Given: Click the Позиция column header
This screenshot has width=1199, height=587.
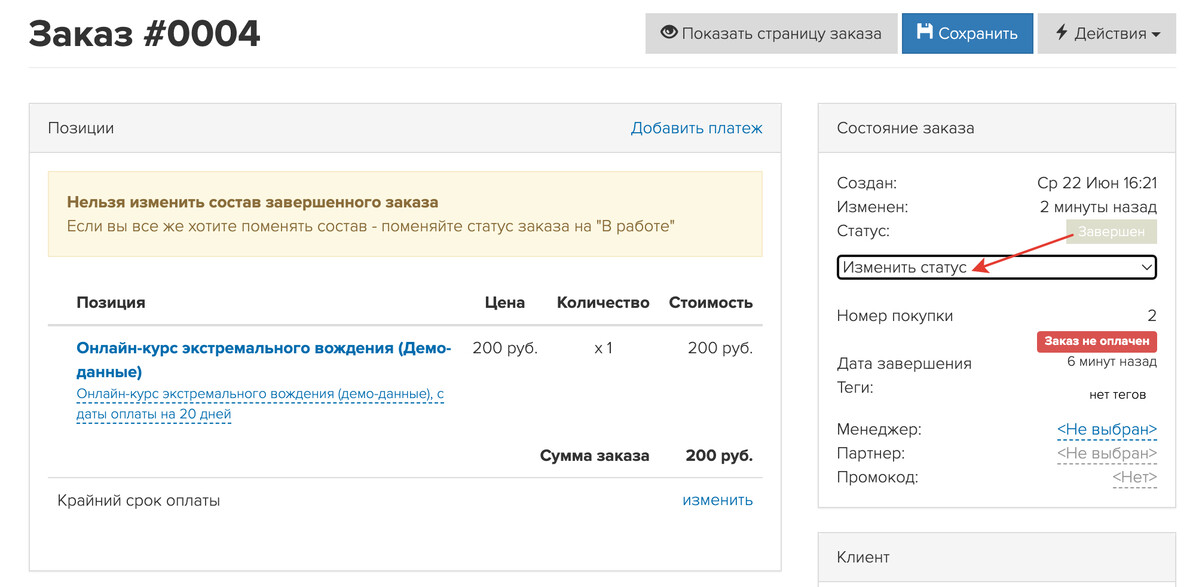Looking at the screenshot, I should [111, 303].
